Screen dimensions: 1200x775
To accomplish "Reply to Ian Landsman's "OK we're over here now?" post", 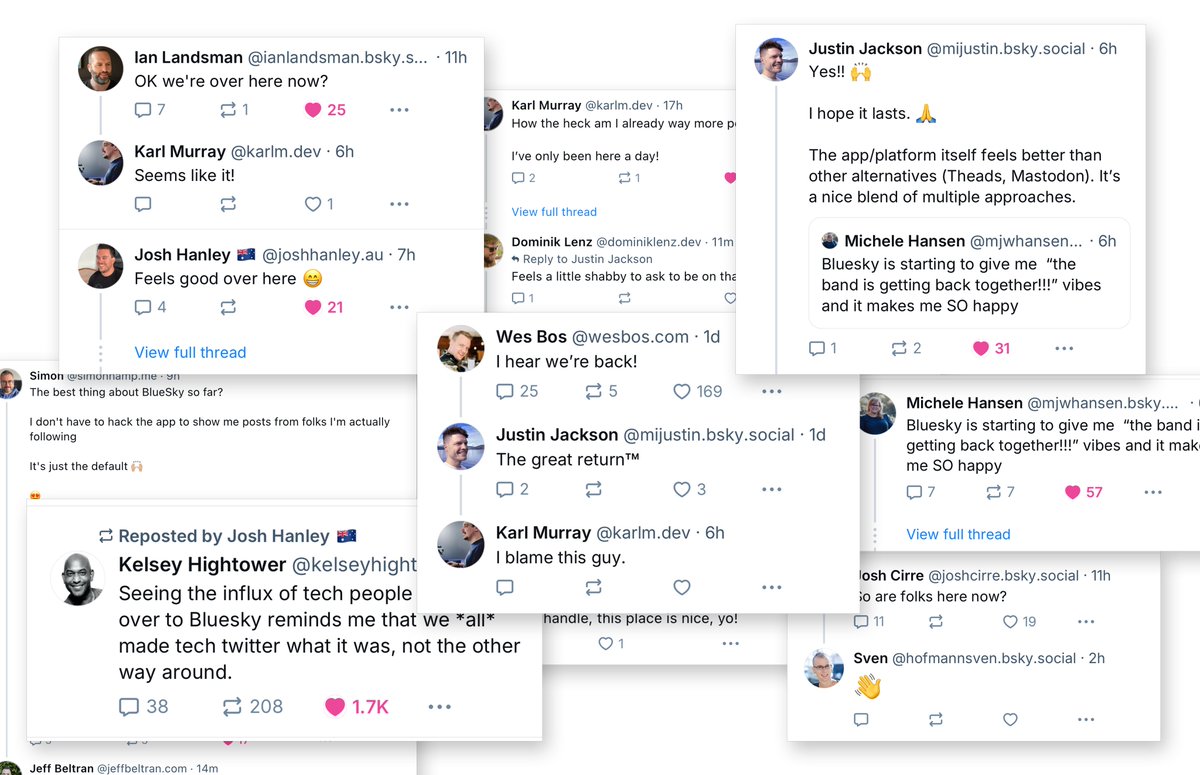I will 142,110.
